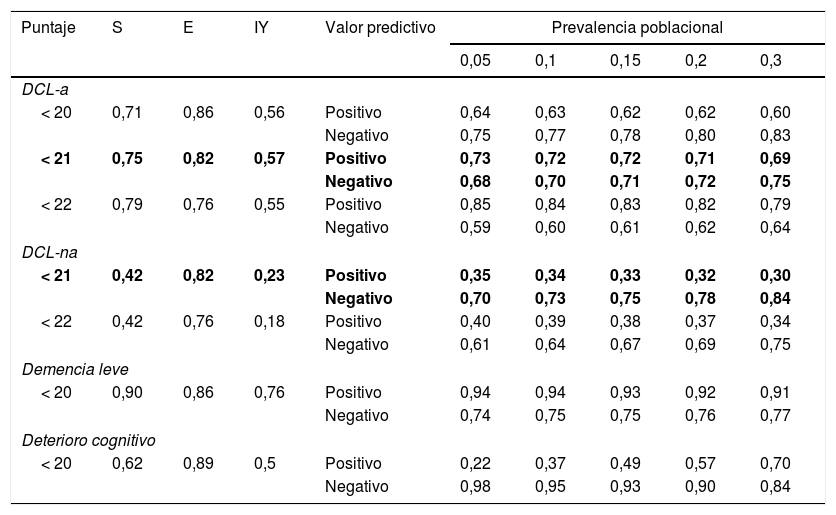This screenshot has width=836, height=515.
Task: Select the S column header
Action: coord(117,28)
